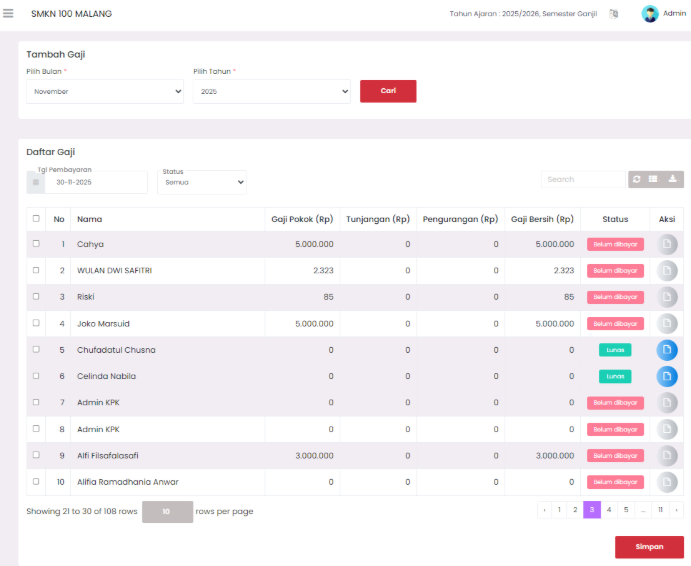Refresh the Daftar Gaji table
Viewport: 691px width, 566px height.
click(x=636, y=179)
